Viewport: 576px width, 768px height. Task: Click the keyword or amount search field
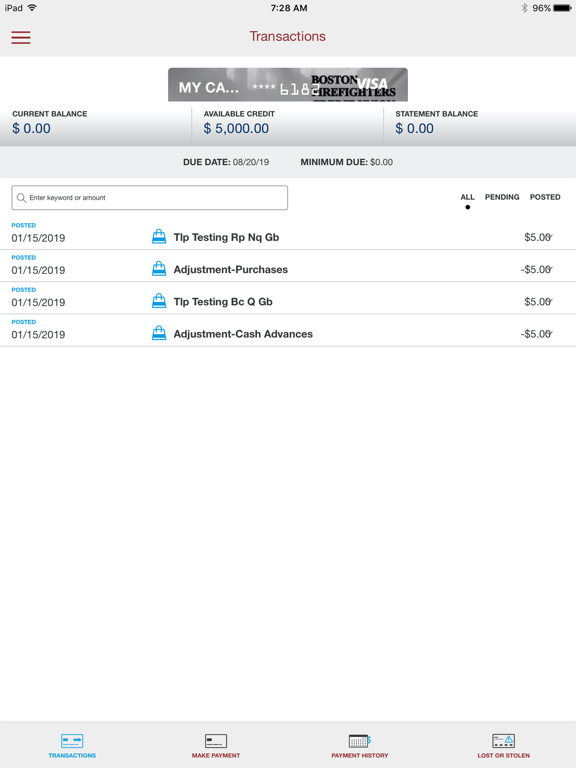(x=149, y=197)
